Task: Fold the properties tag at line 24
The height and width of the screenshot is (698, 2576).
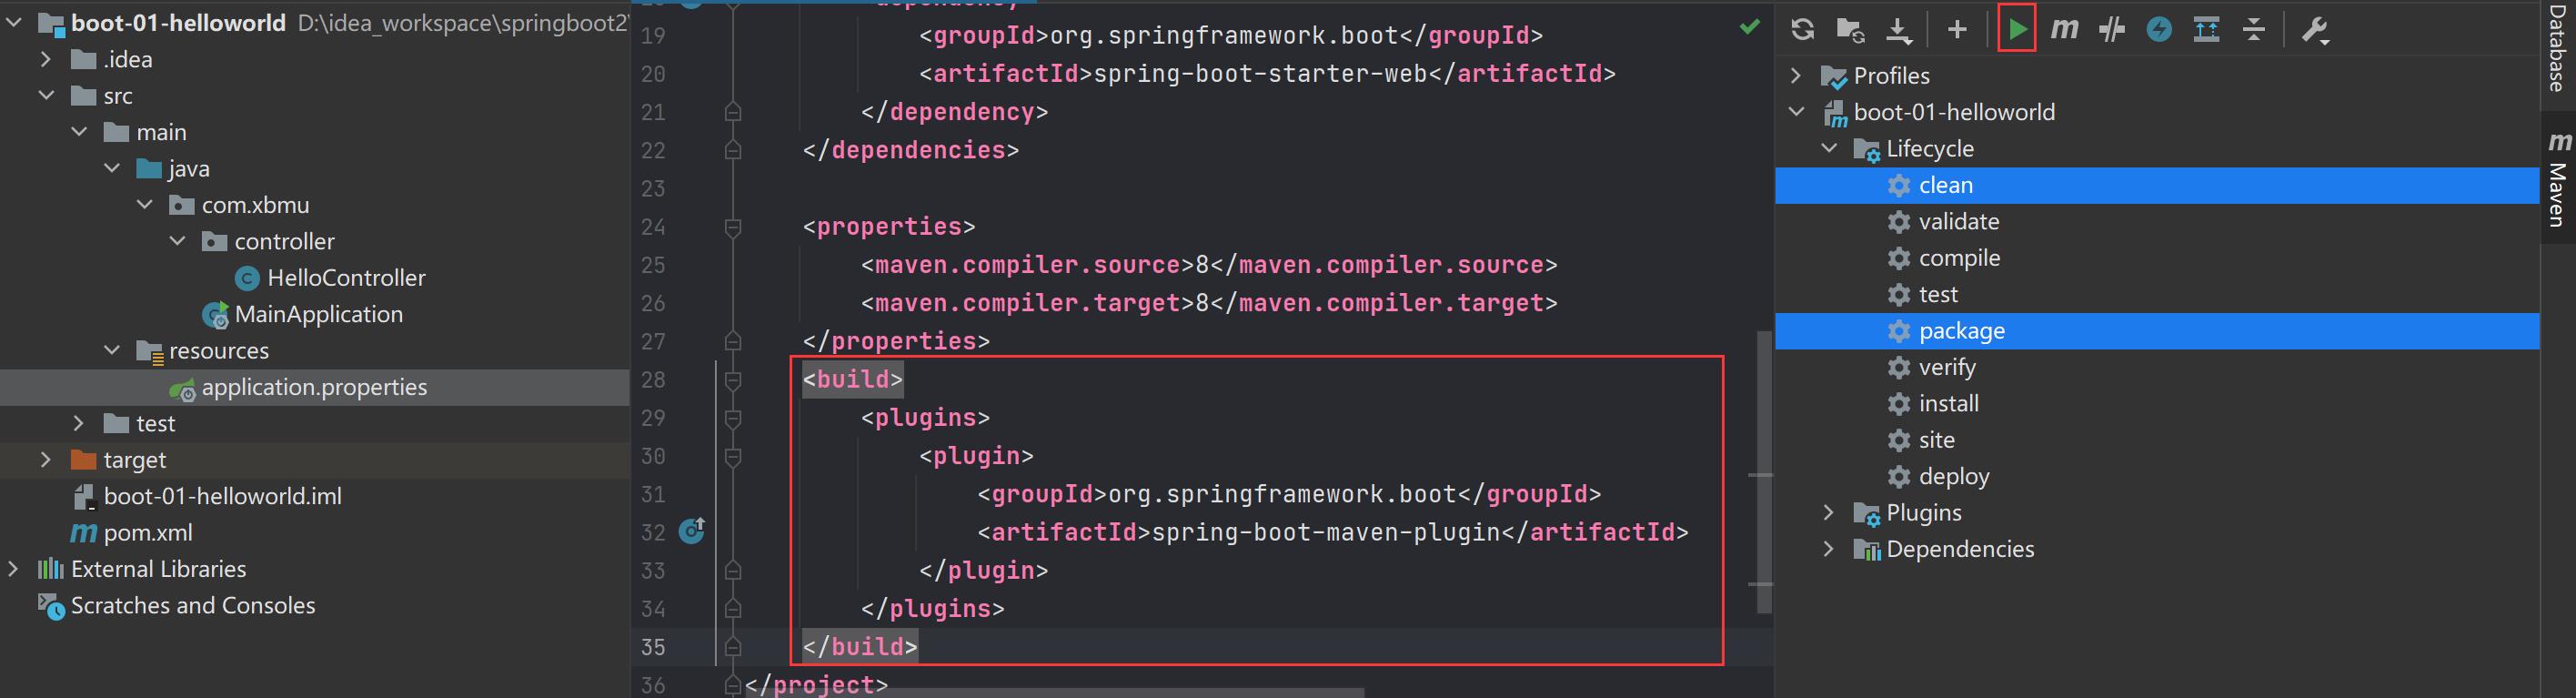Action: 733,228
